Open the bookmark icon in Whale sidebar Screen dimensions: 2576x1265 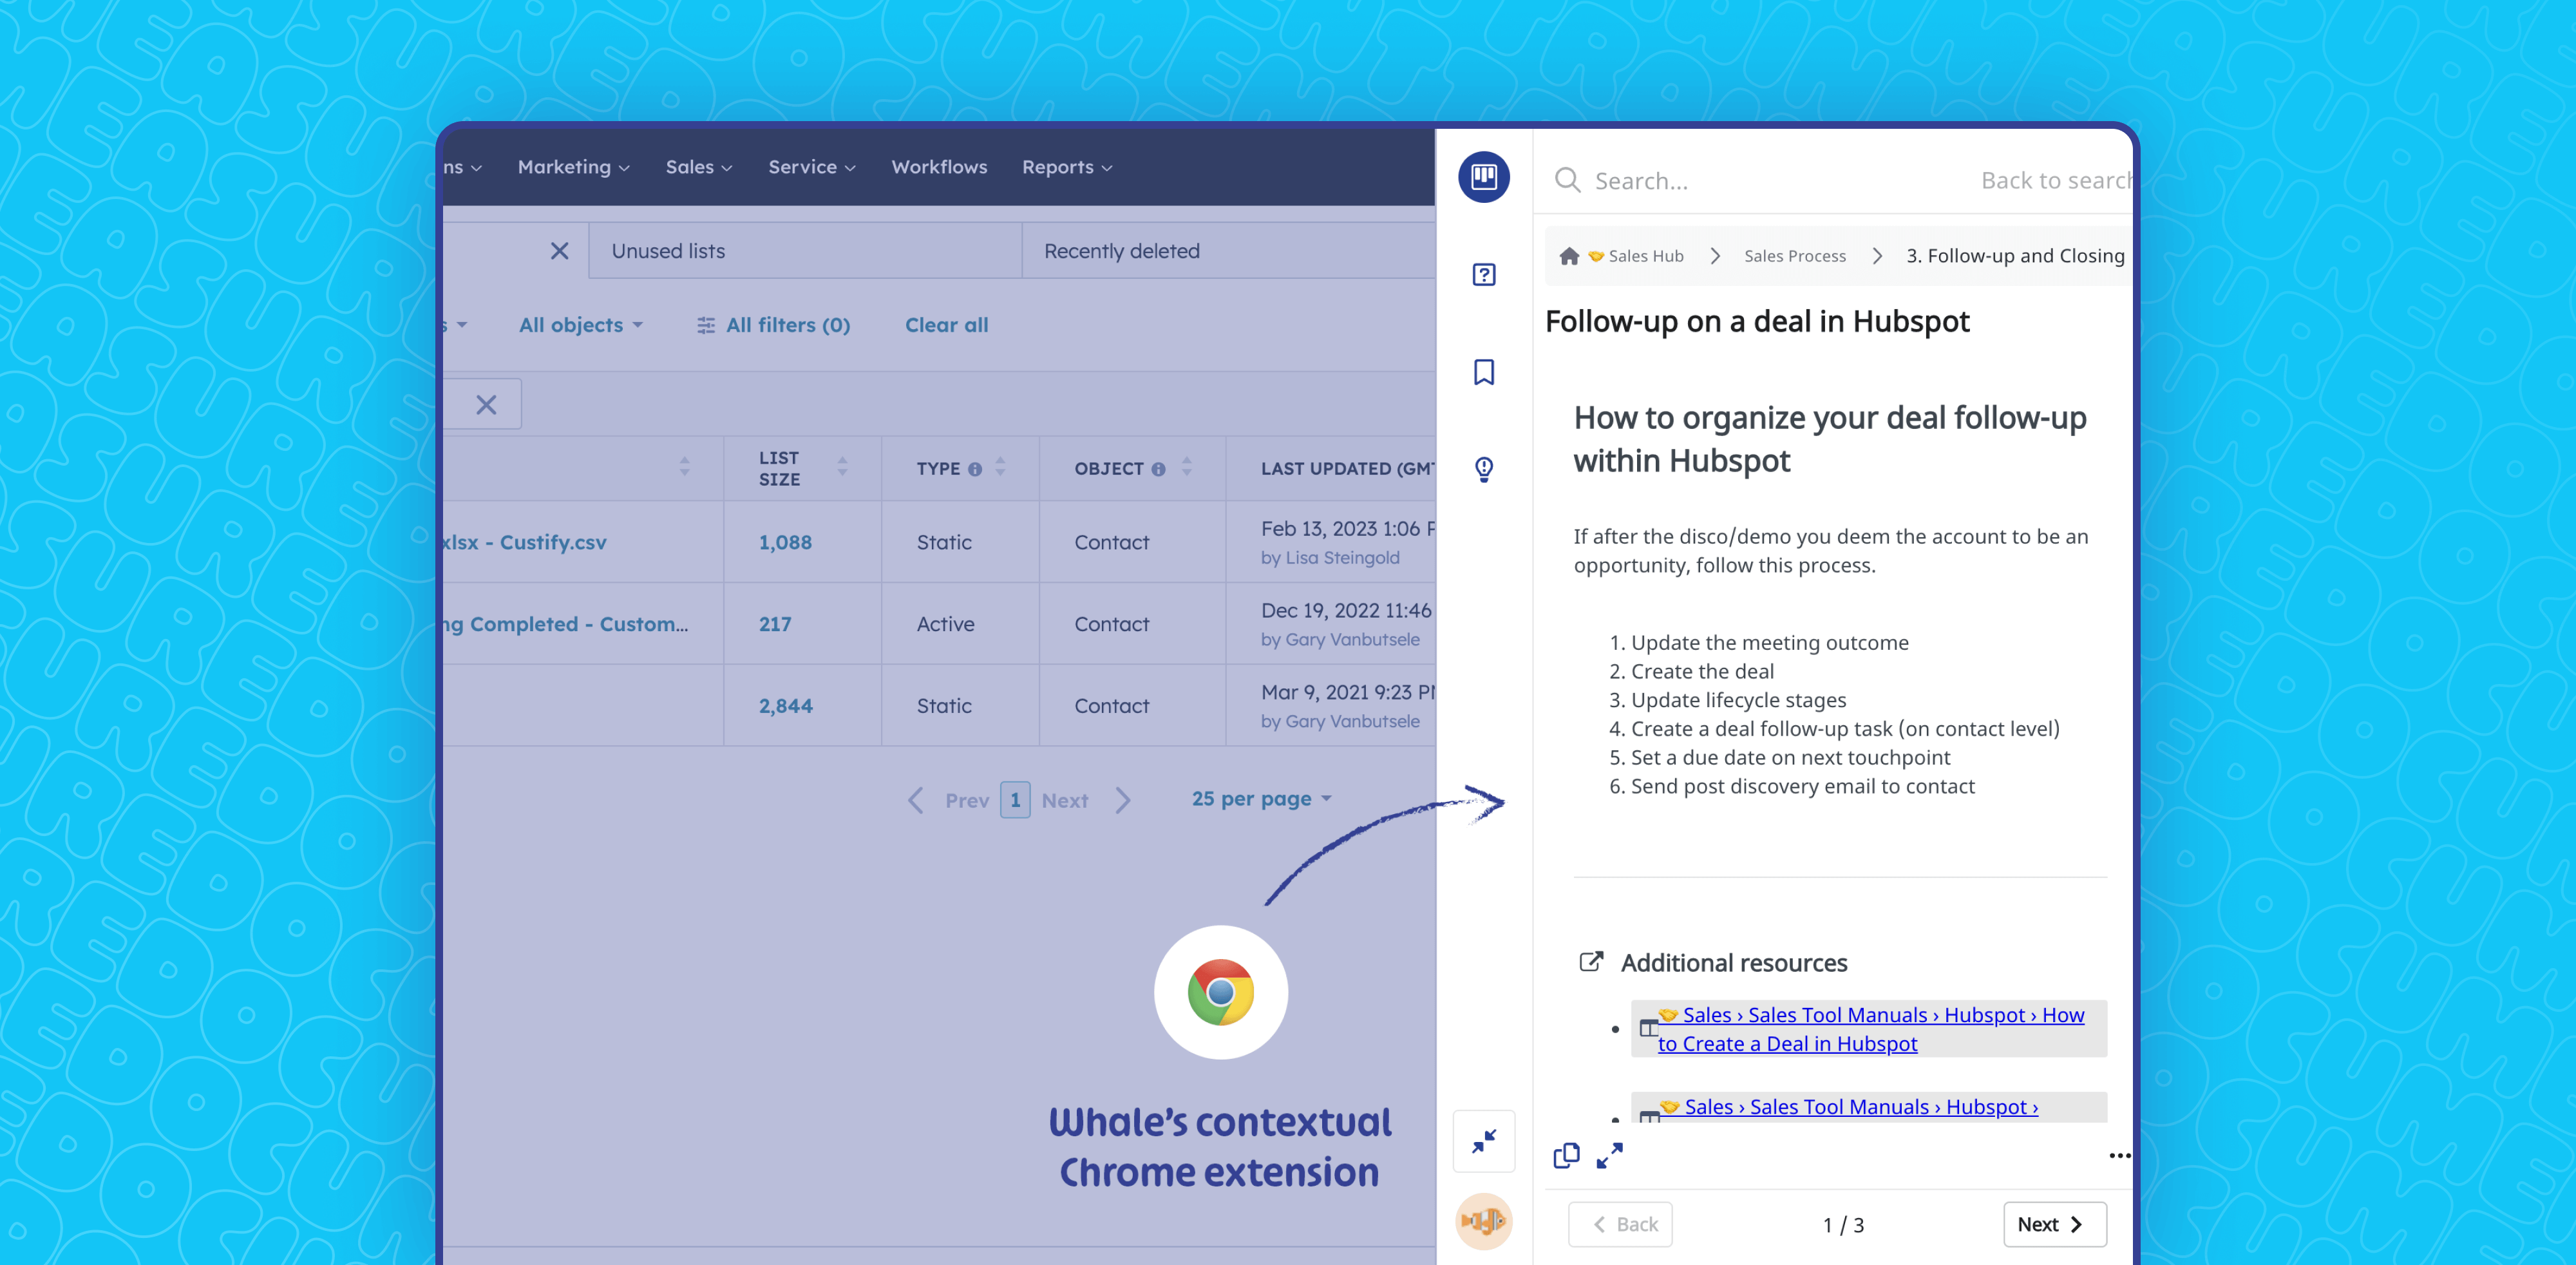[1483, 372]
